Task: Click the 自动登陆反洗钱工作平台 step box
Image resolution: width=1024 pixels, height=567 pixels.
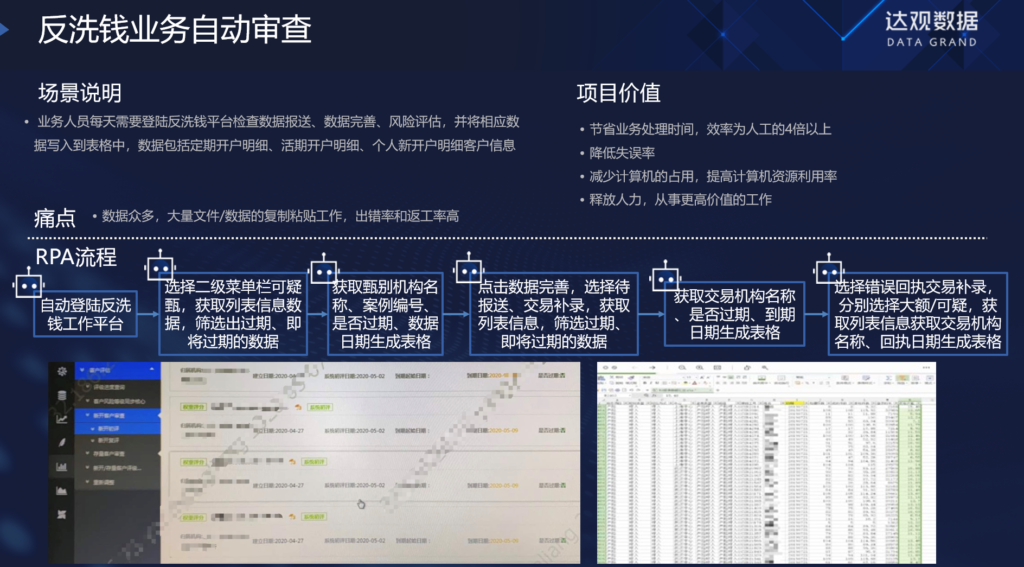Action: click(86, 314)
